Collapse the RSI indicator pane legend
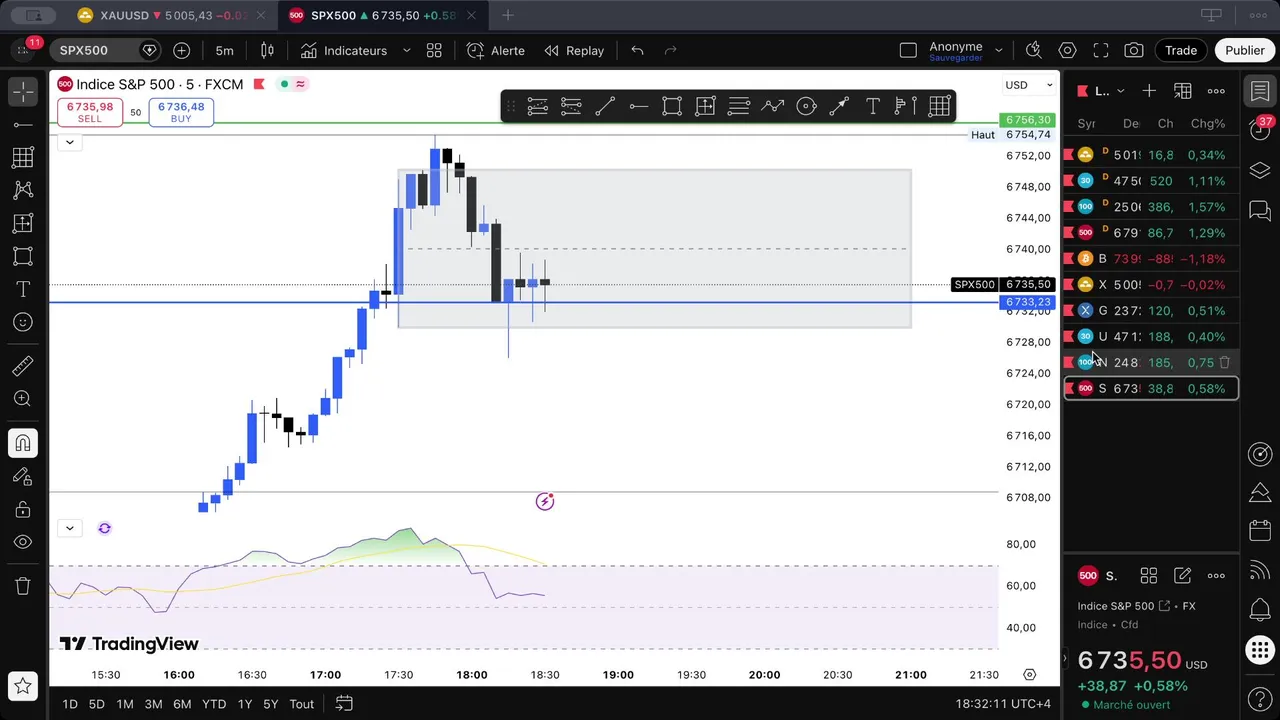The height and width of the screenshot is (720, 1280). (x=69, y=528)
